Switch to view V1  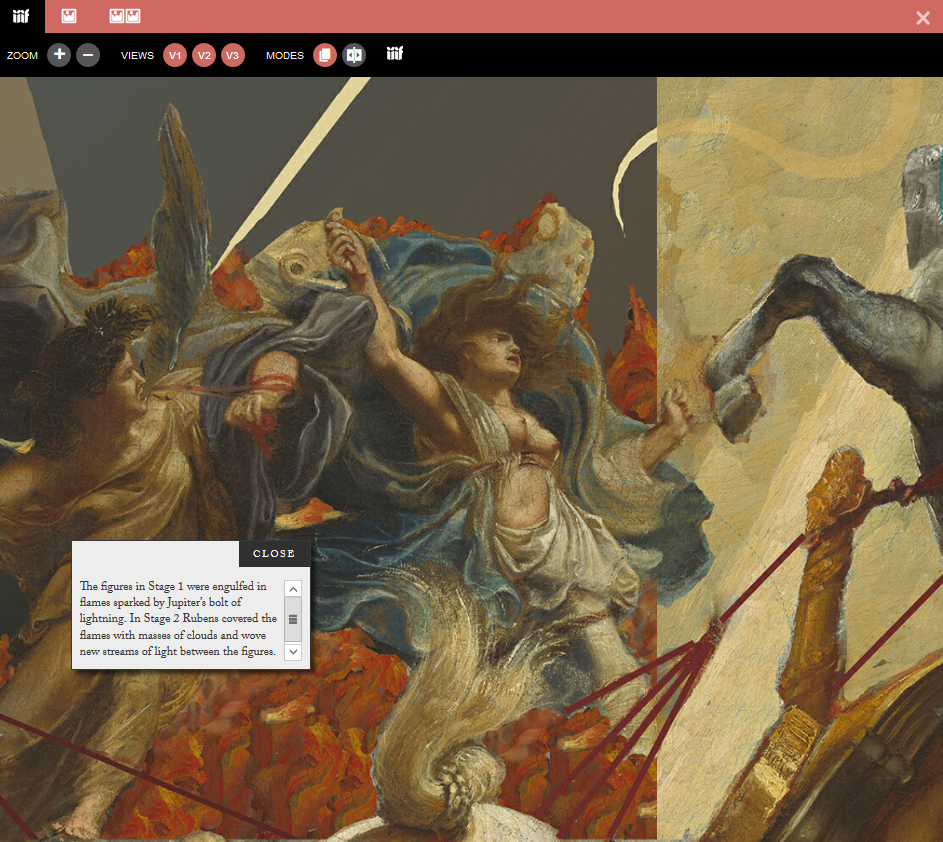point(175,55)
